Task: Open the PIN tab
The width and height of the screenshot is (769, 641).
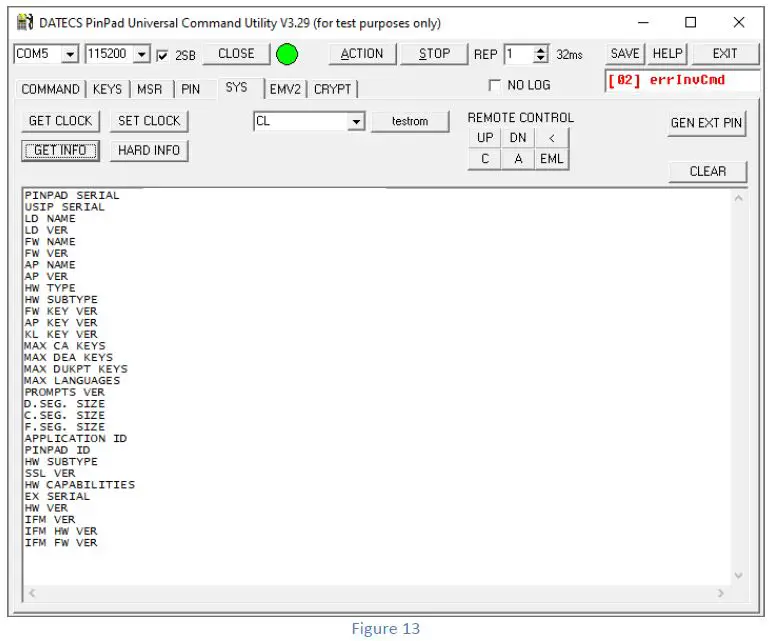Action: tap(191, 89)
